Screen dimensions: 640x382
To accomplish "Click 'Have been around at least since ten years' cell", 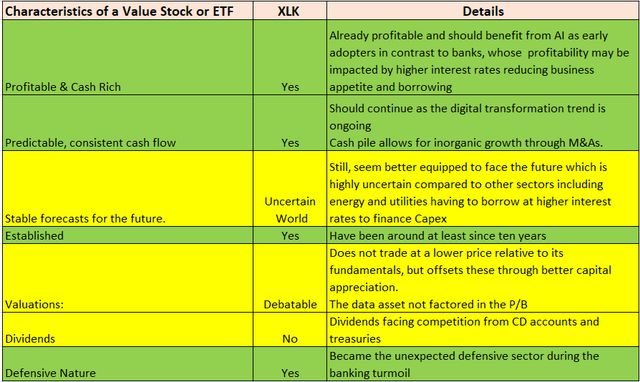I will [x=483, y=235].
